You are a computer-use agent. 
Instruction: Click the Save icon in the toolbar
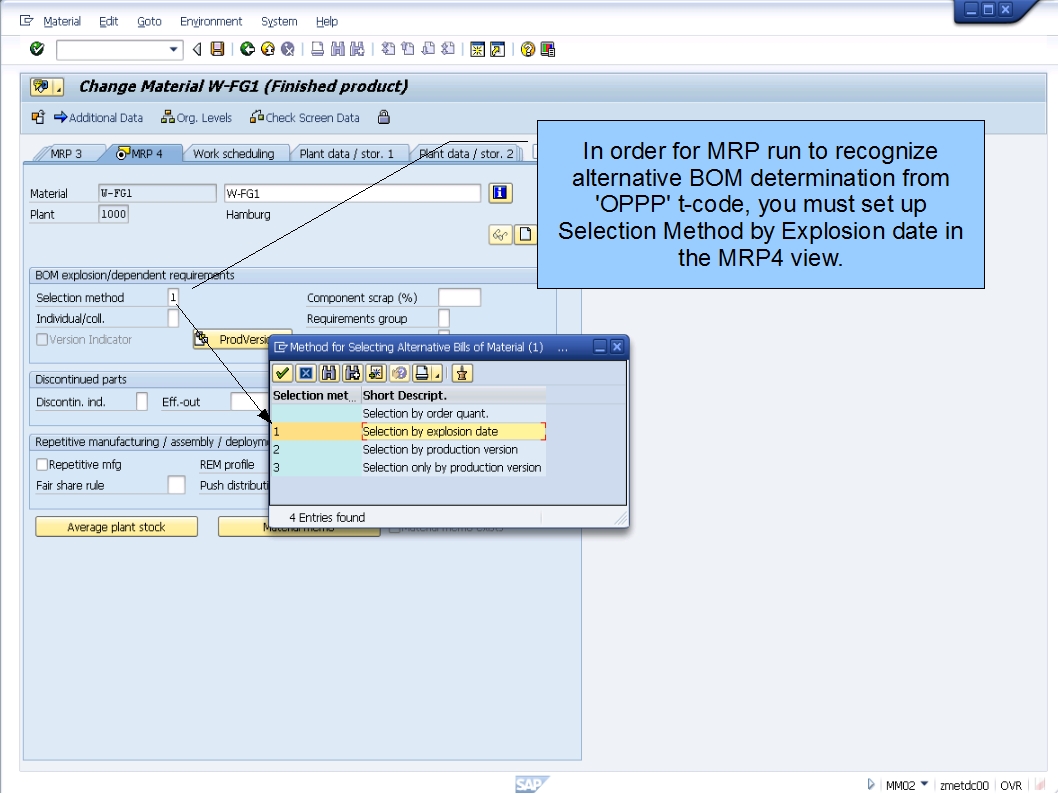coord(216,49)
